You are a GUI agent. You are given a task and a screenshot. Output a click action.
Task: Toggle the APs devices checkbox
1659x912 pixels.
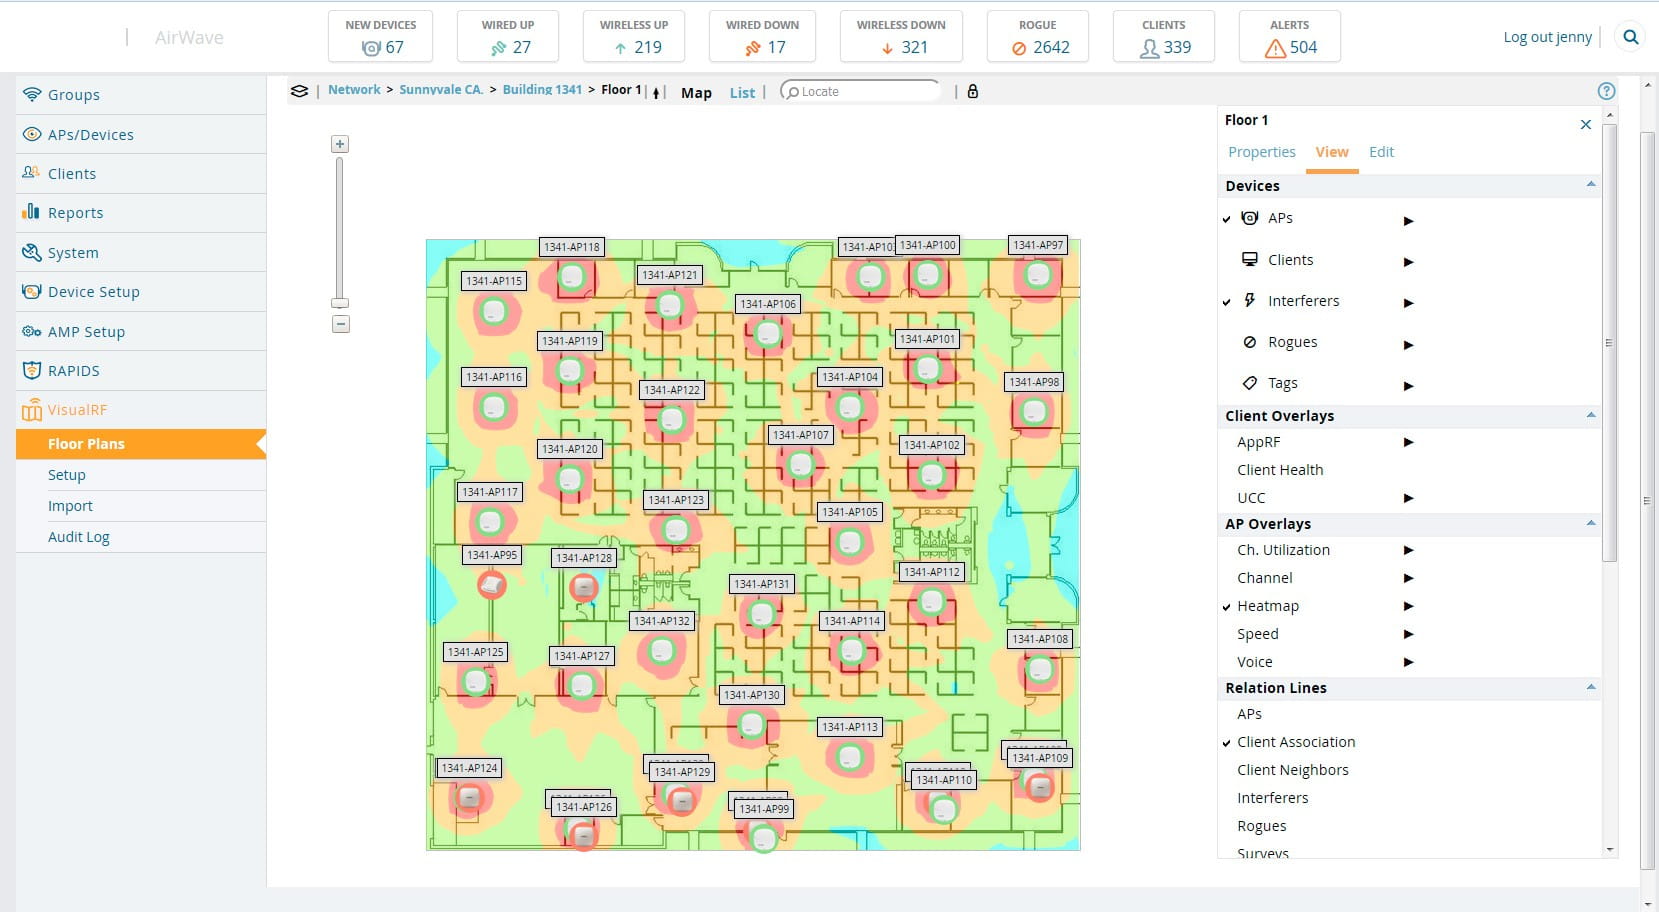click(1227, 219)
